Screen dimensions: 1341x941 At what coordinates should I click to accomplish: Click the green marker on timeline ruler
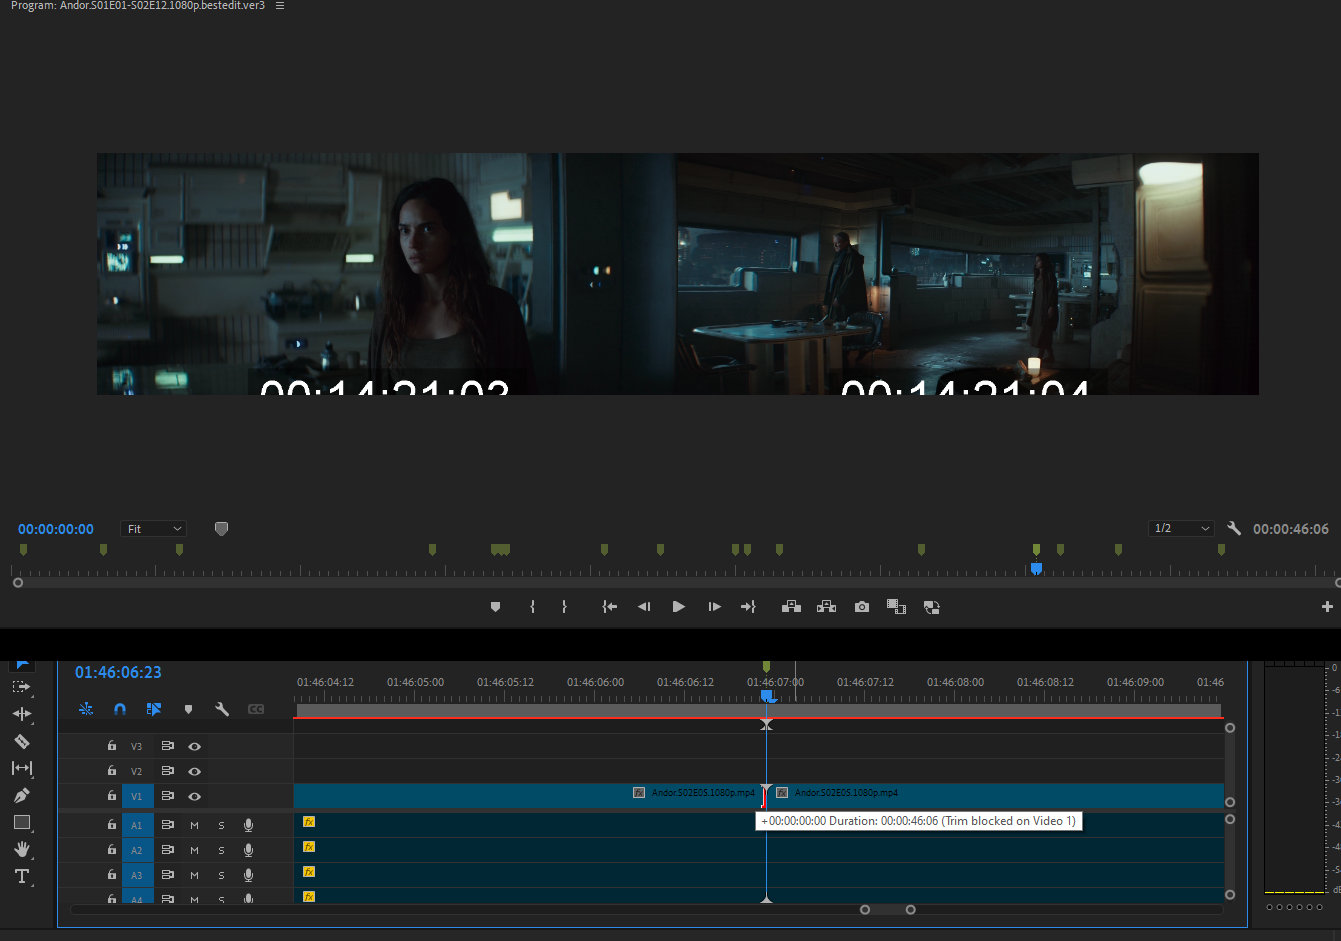point(766,666)
